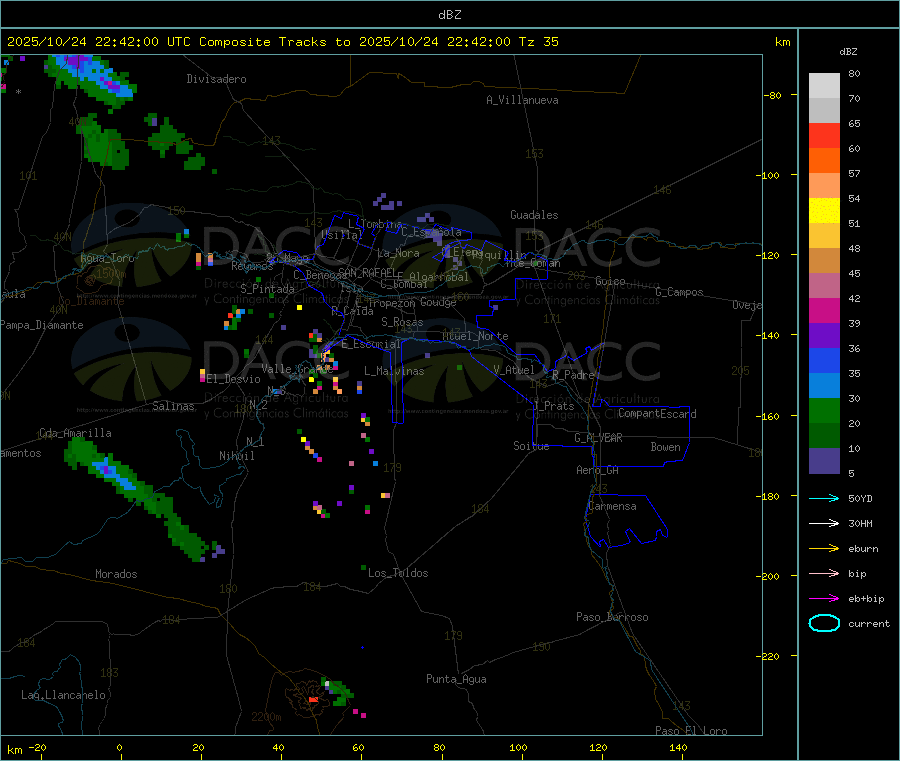Image resolution: width=900 pixels, height=761 pixels.
Task: Click the red echo cell near '2200m'
Action: coord(313,700)
